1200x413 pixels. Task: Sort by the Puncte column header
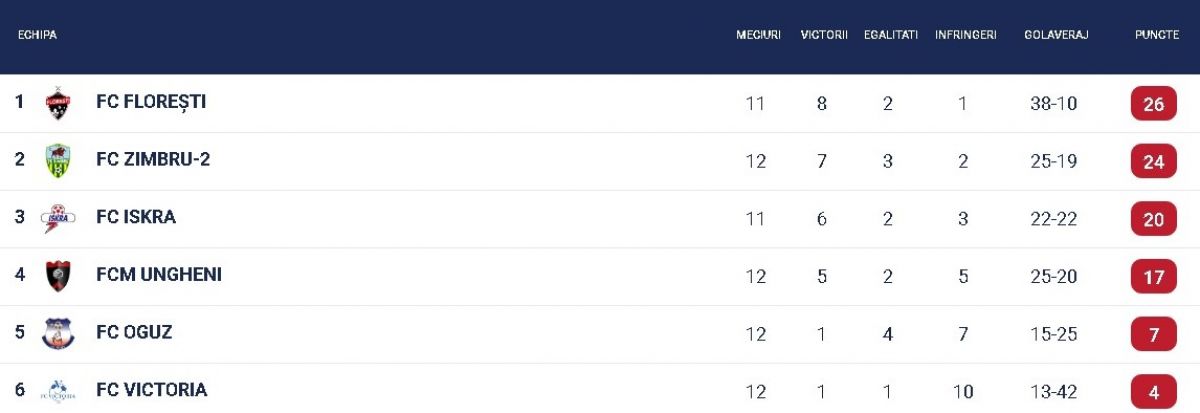coord(1156,35)
